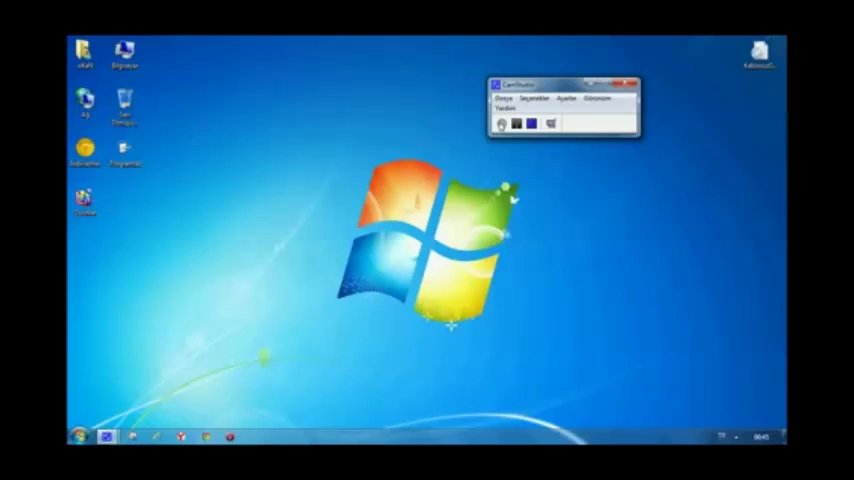The width and height of the screenshot is (854, 480).
Task: Open the Yardım menu in CamStudio
Action: [505, 108]
